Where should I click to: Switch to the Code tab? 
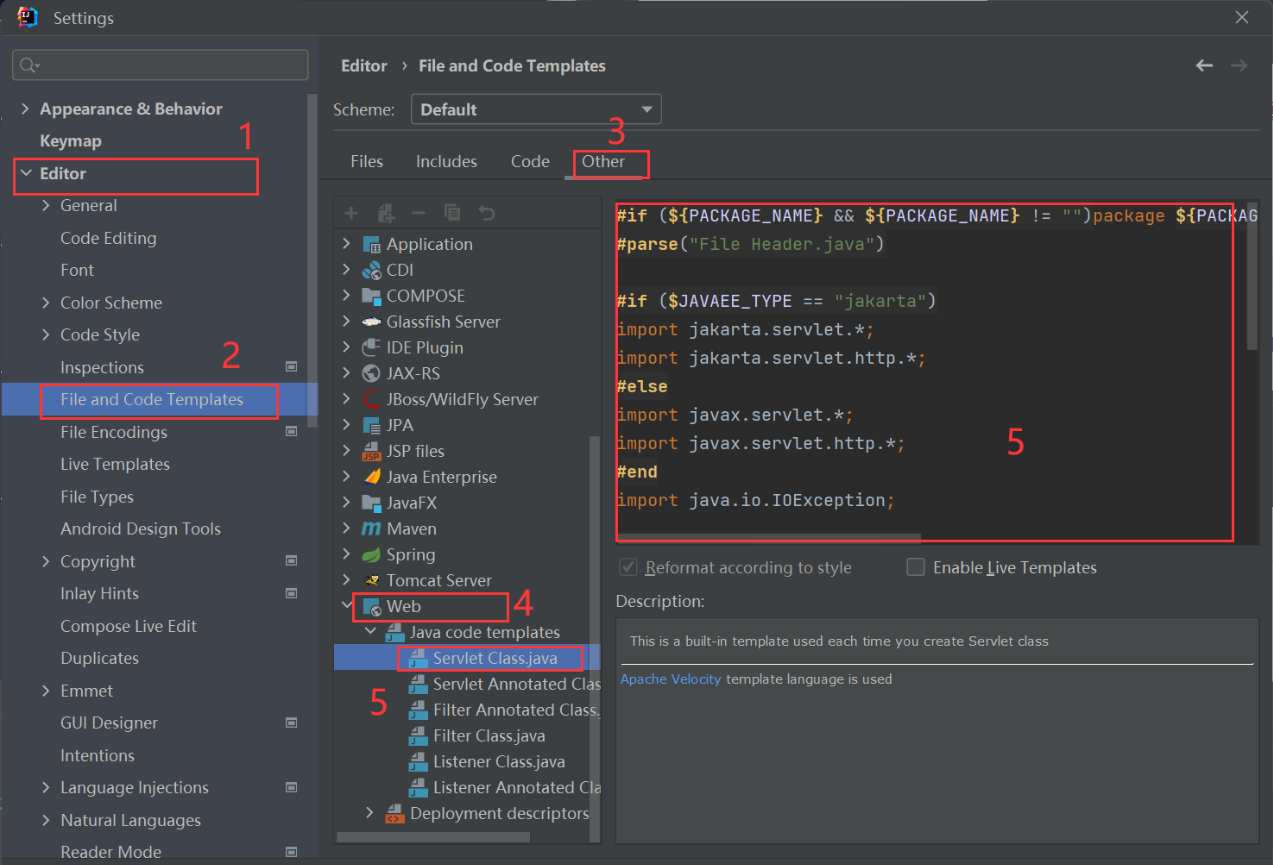point(530,161)
